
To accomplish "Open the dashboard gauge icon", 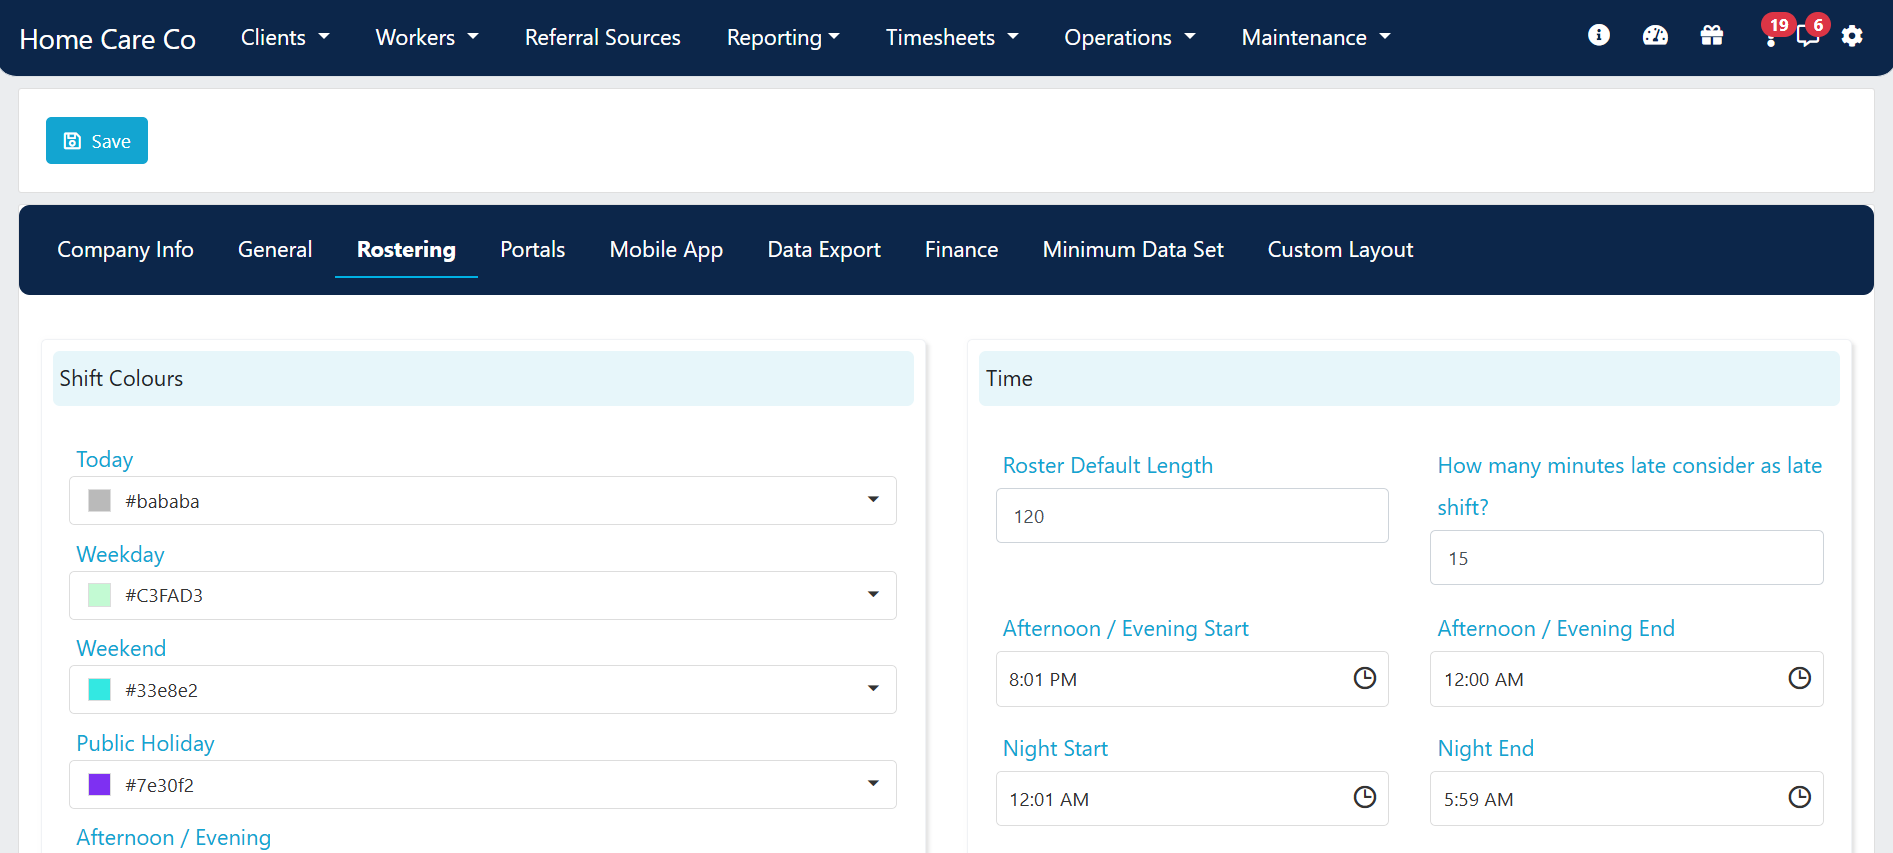I will [x=1655, y=36].
